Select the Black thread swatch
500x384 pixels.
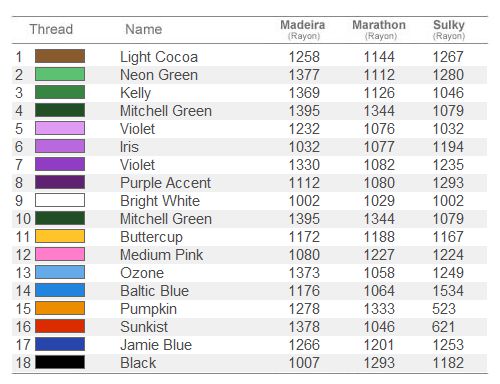click(60, 362)
